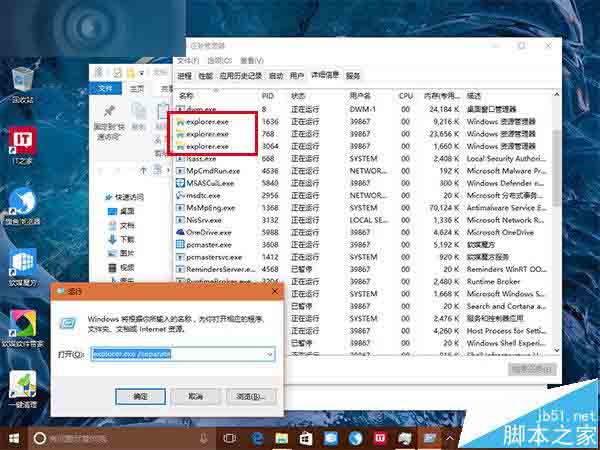Select explorer.exe with PID 3064
Viewport: 600px width, 450px height.
(361, 146)
